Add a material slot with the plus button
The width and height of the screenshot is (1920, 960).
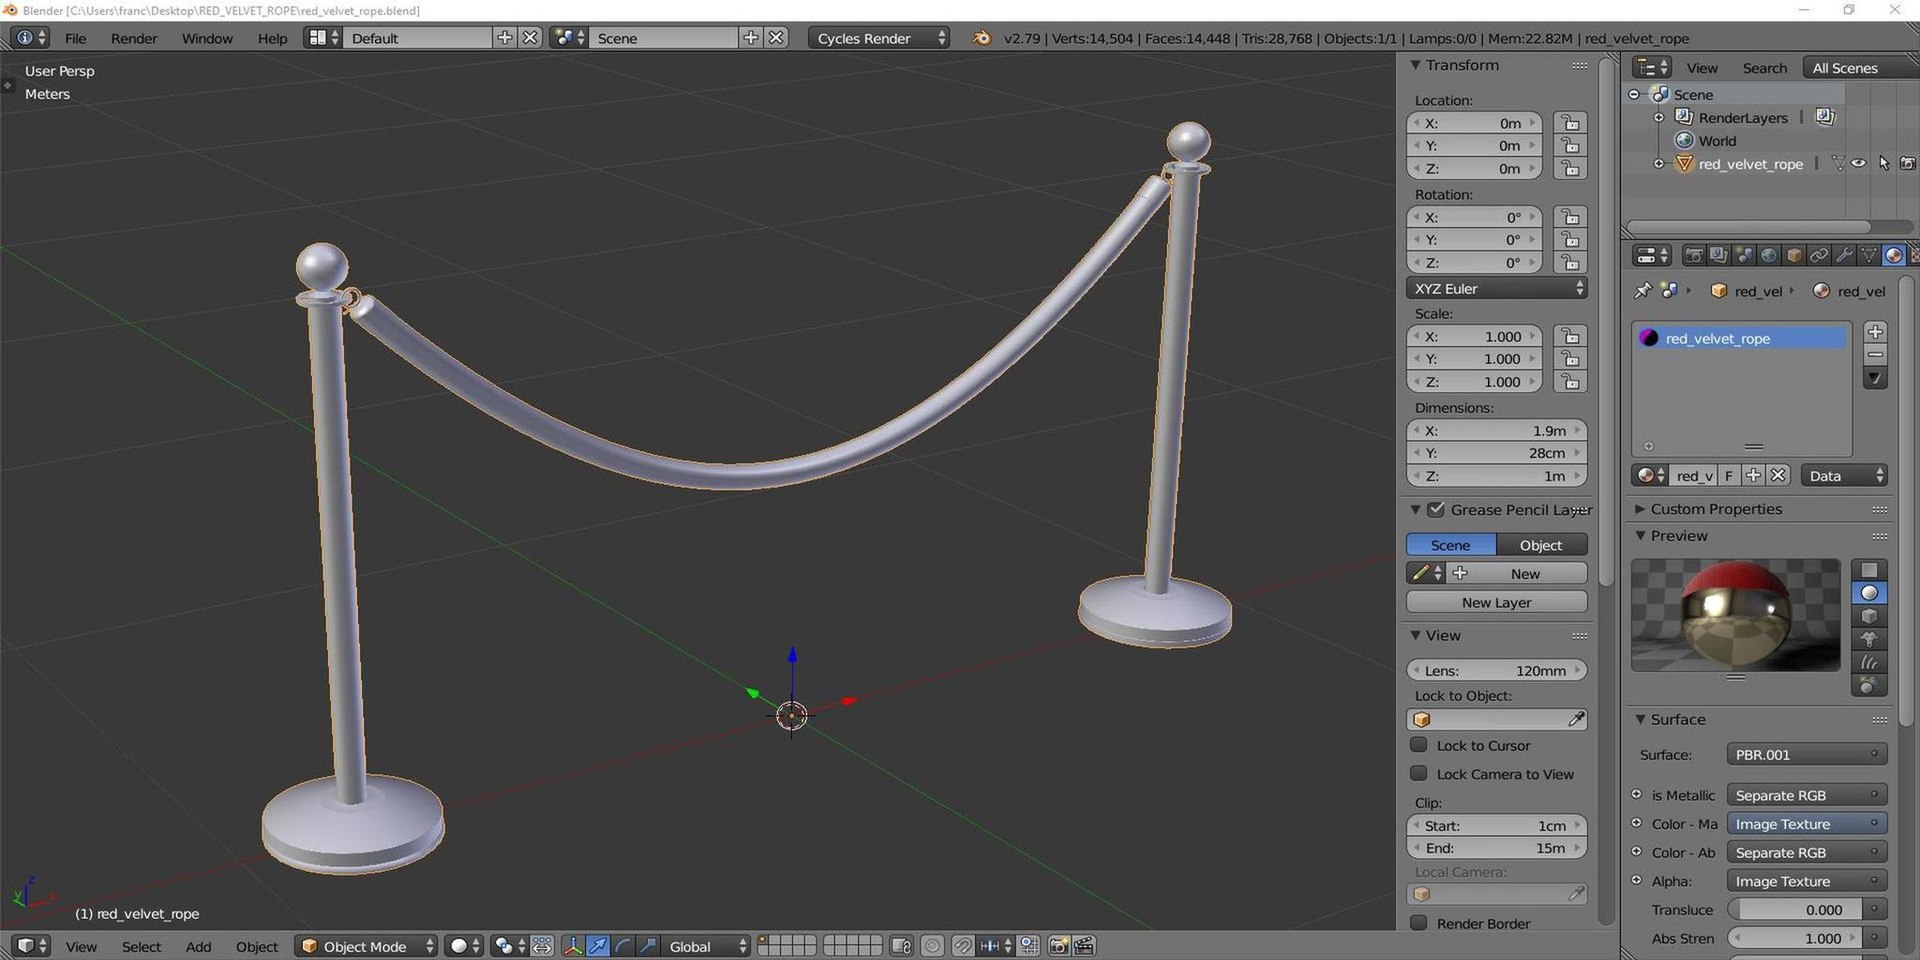[1875, 332]
